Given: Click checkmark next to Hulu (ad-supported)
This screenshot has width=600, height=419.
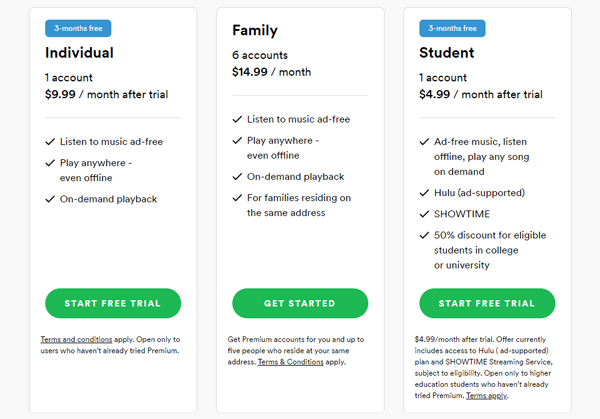Looking at the screenshot, I should 424,193.
